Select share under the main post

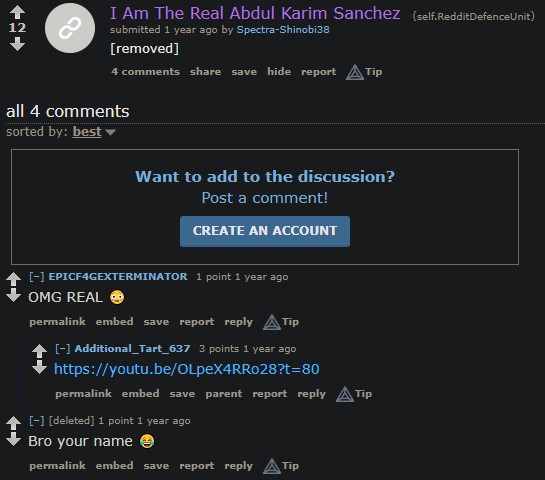point(205,72)
